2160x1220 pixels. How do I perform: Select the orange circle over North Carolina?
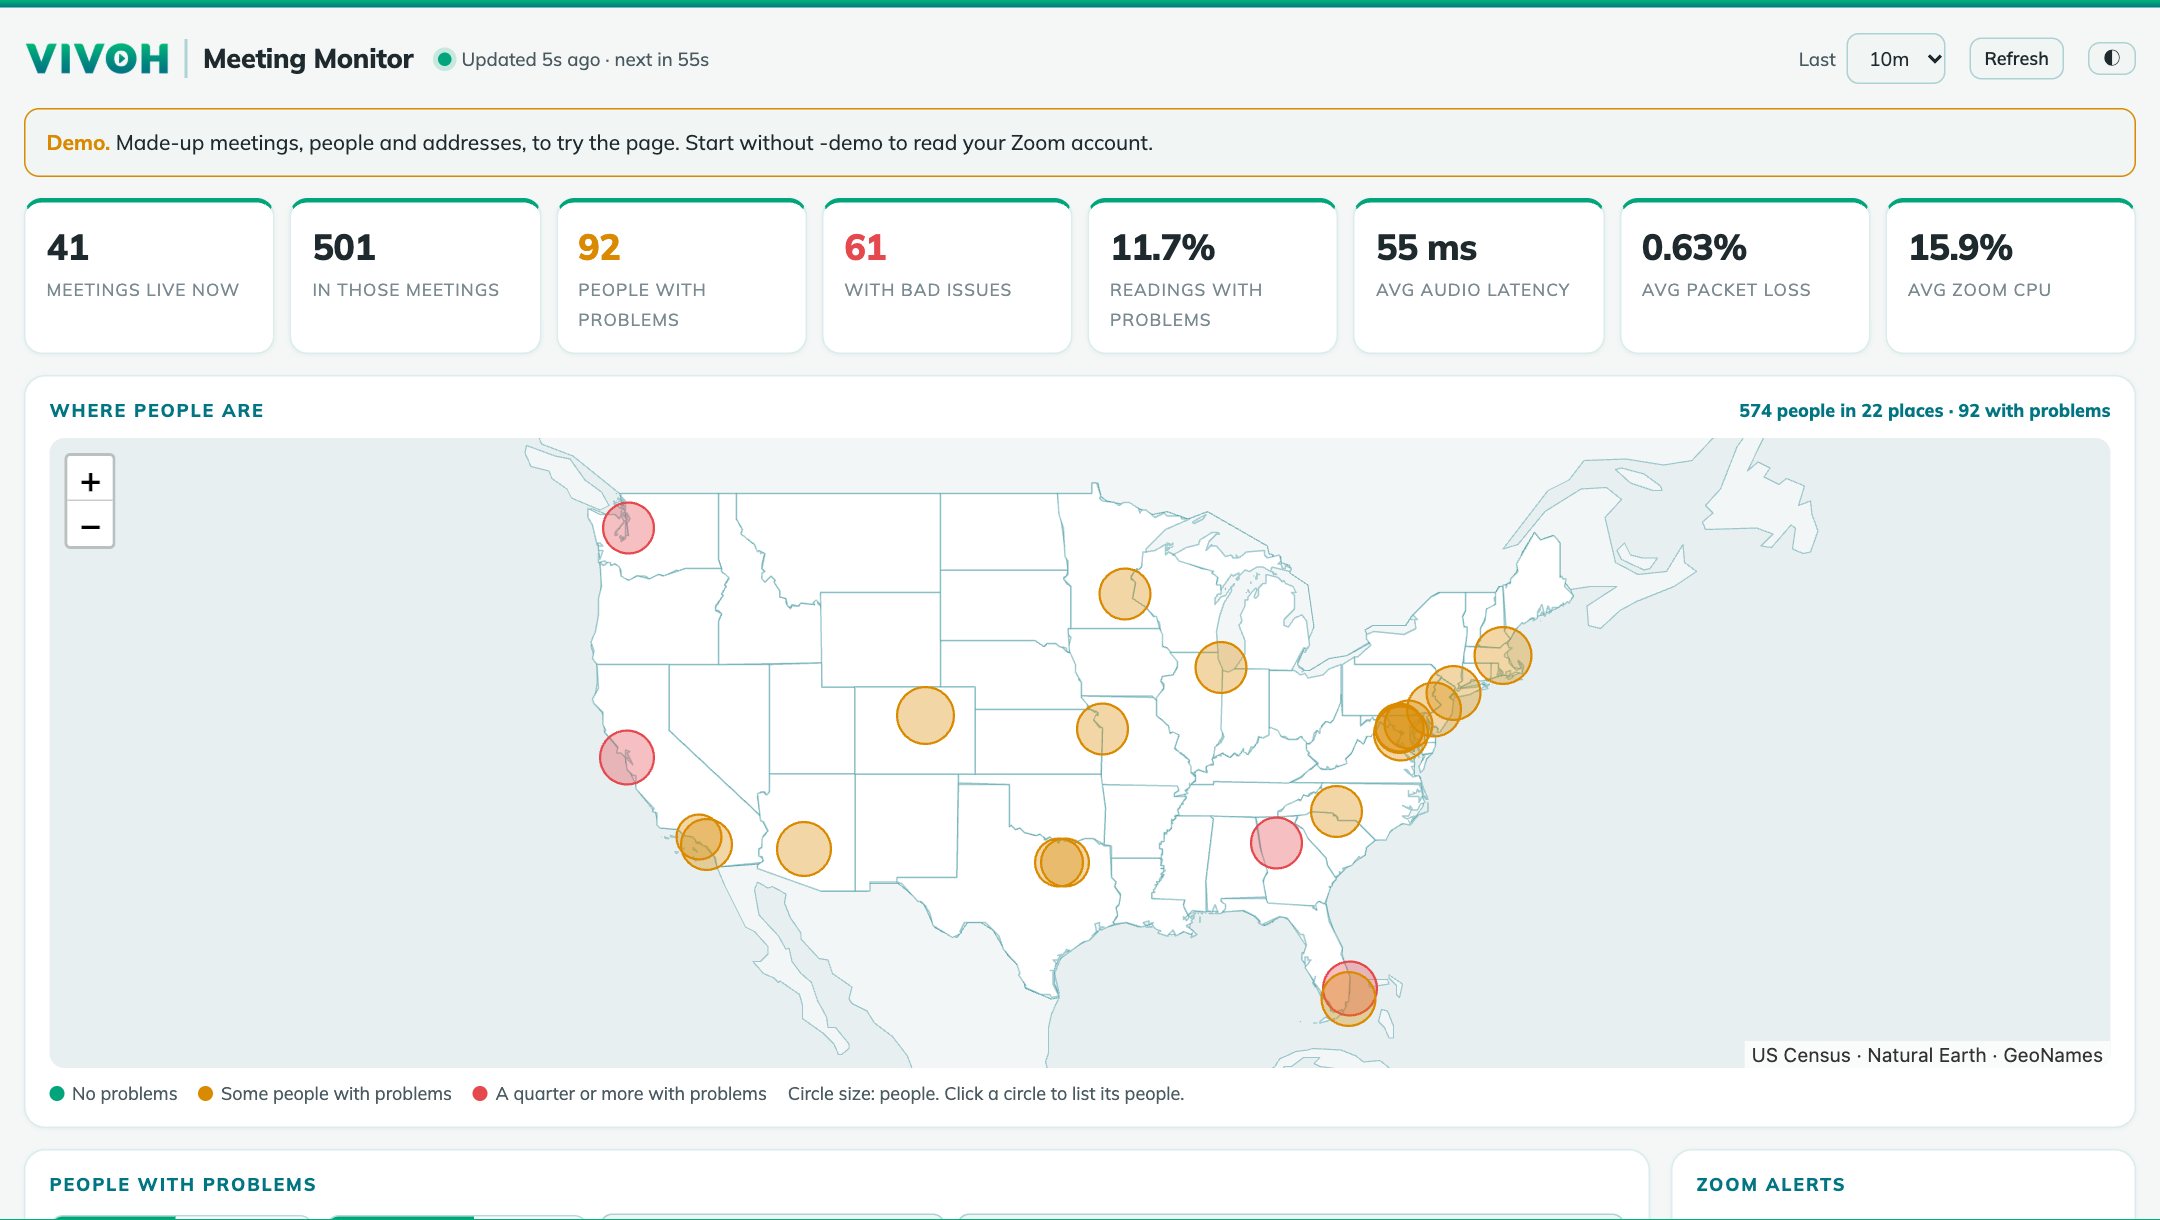pyautogui.click(x=1335, y=810)
